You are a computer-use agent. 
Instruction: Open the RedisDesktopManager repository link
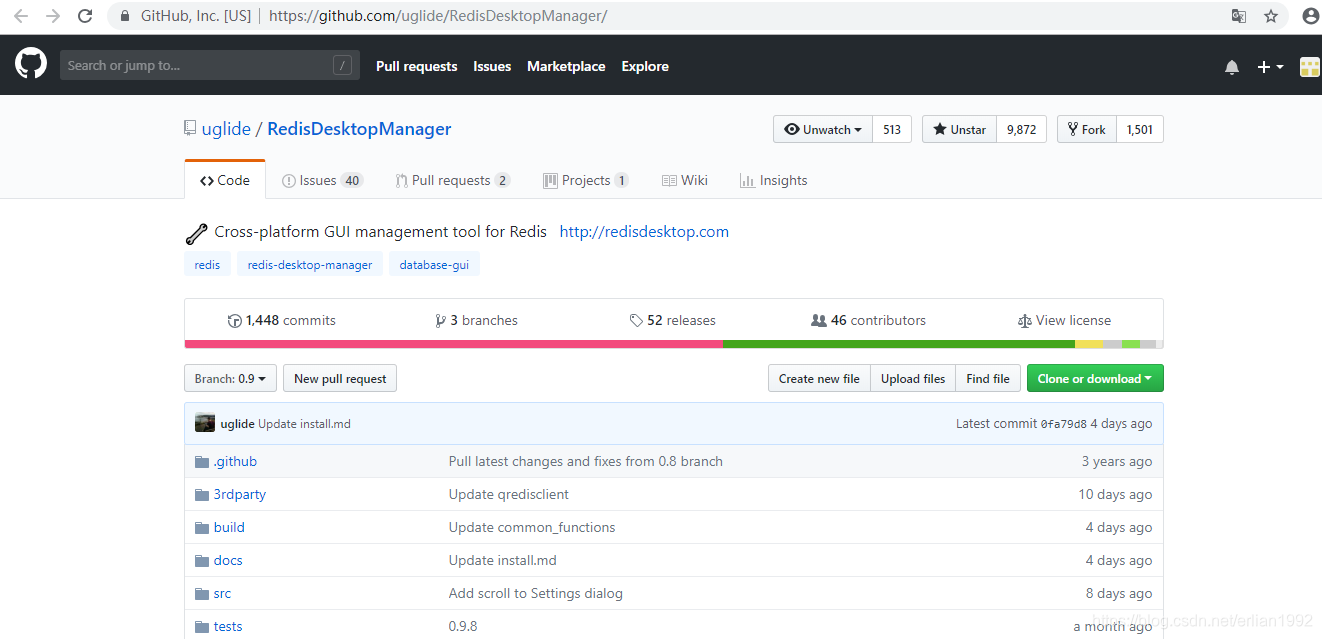click(x=359, y=129)
